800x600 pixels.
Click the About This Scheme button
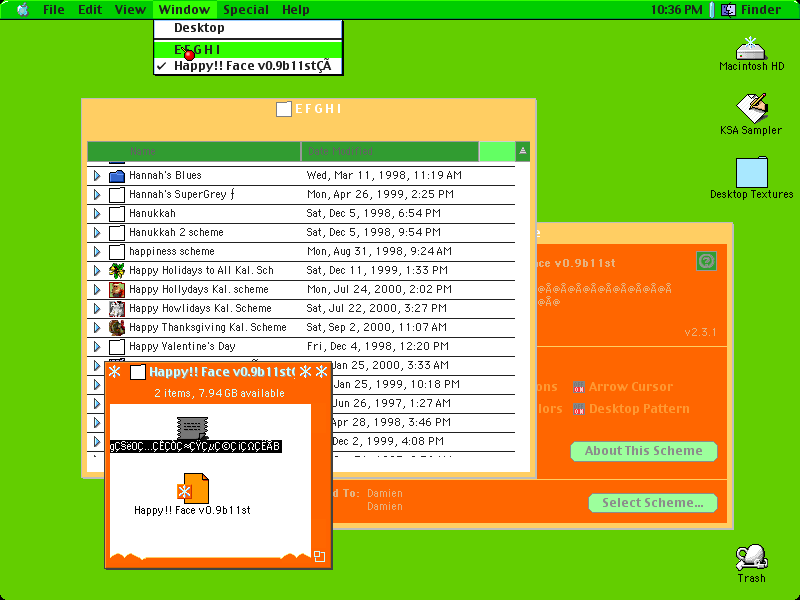[x=644, y=451]
